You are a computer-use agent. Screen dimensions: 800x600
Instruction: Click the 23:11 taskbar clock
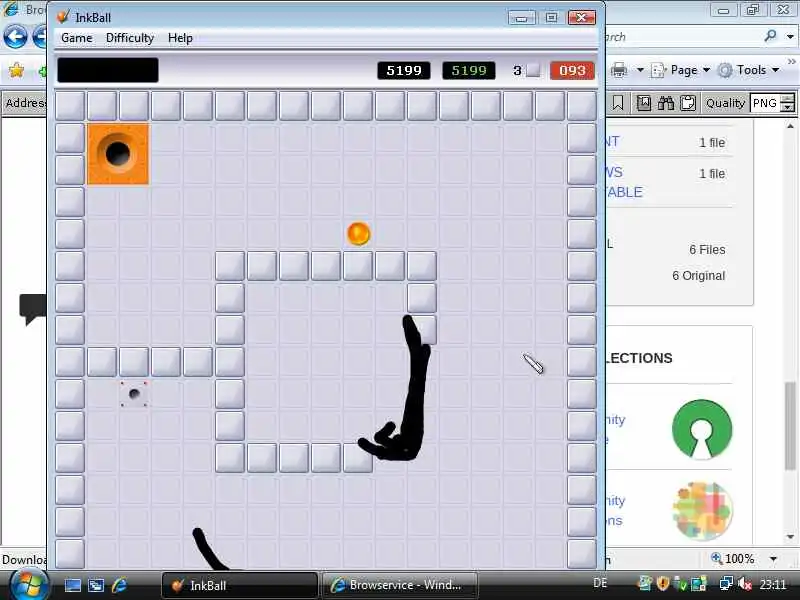coord(772,583)
